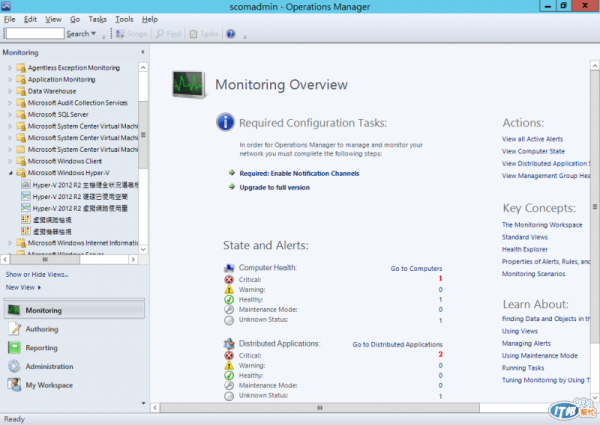Click the Monitoring Overview monitor icon
This screenshot has width=600, height=425.
189,84
